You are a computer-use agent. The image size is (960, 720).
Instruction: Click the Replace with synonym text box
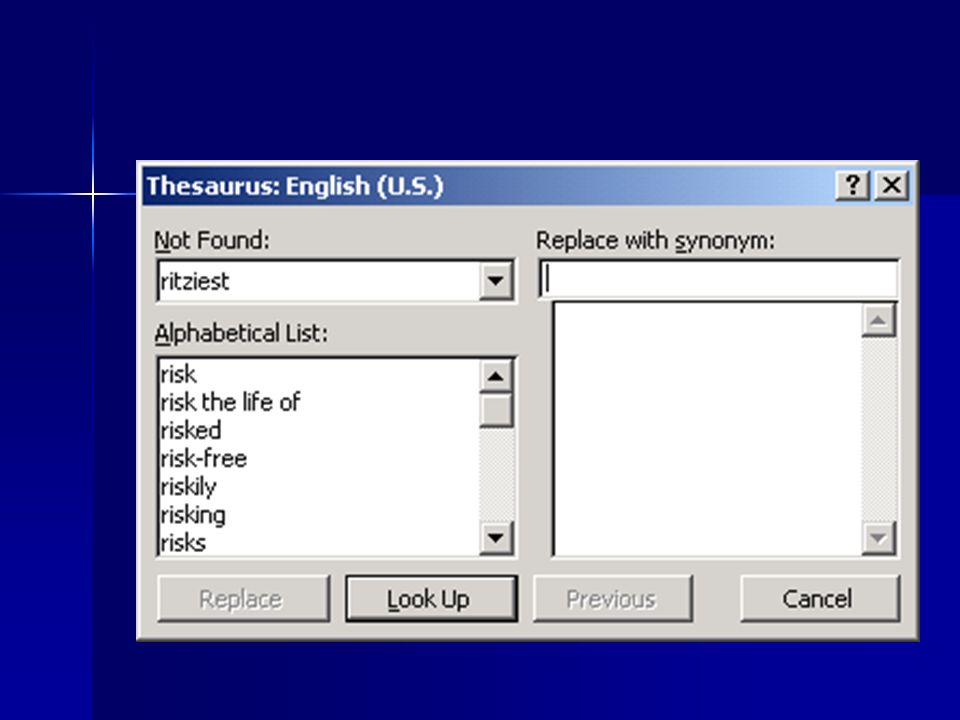pos(719,279)
